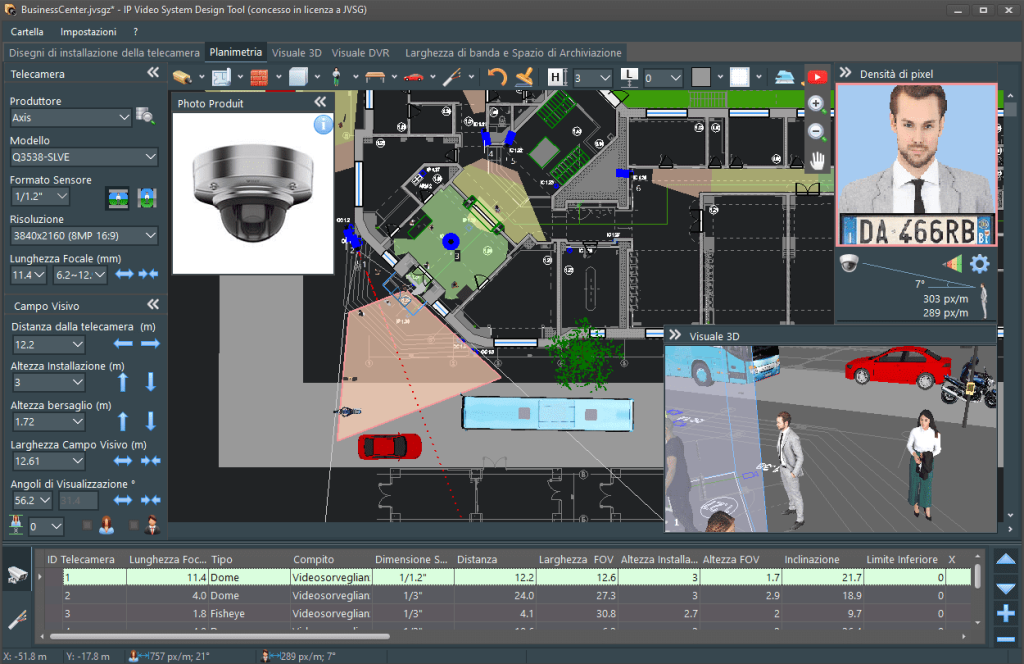Click the camera database search icon
Viewport: 1024px width, 664px height.
[146, 117]
